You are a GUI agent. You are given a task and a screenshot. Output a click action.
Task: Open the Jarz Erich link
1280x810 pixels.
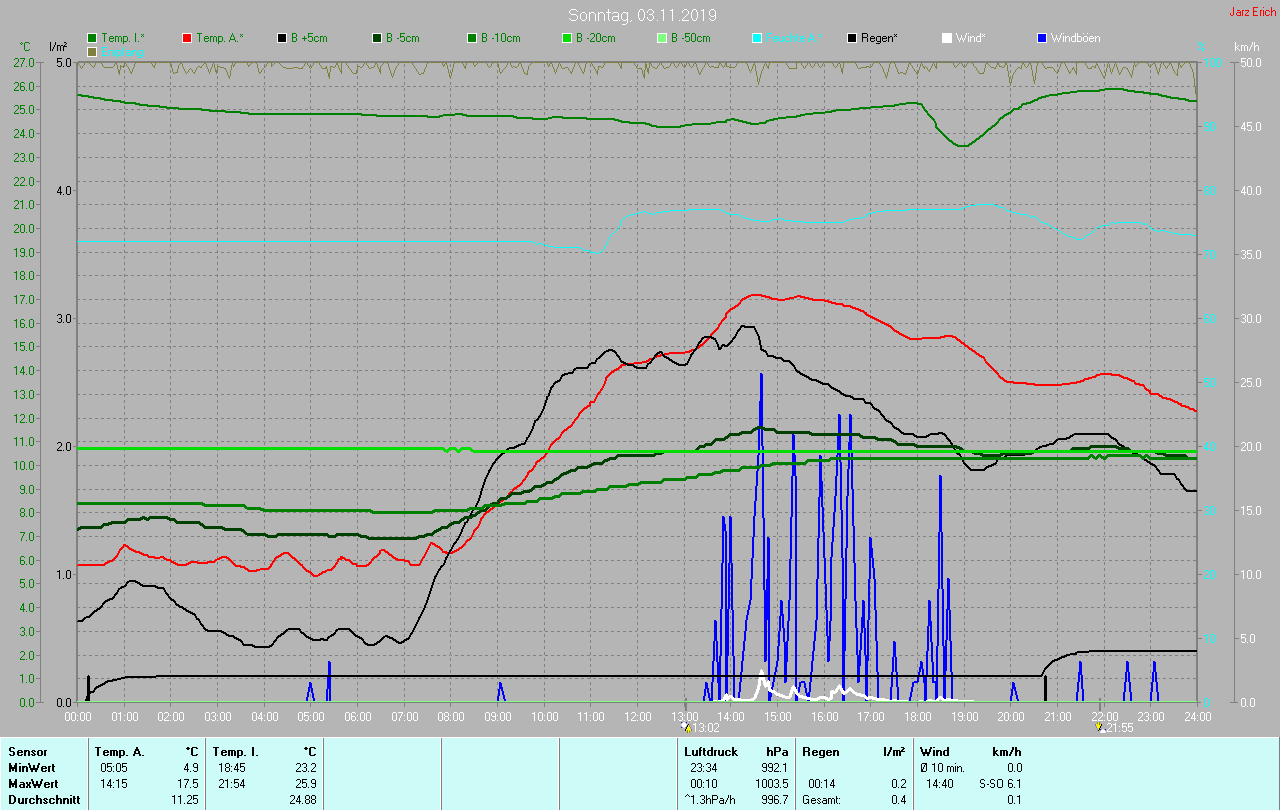[1252, 12]
